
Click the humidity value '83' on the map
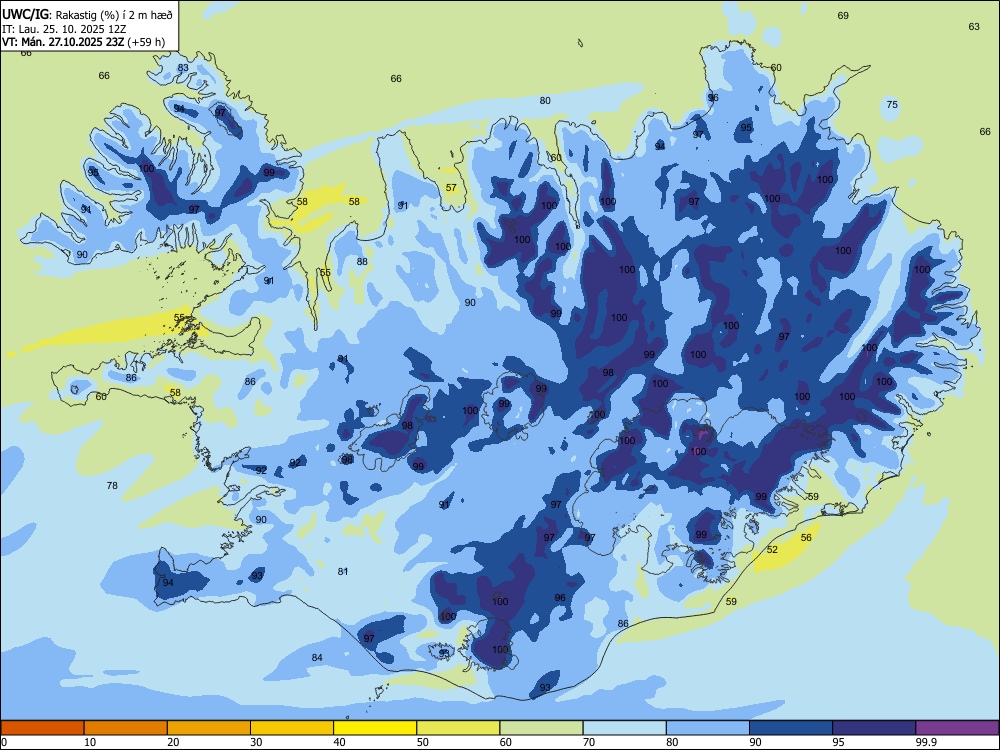point(183,68)
